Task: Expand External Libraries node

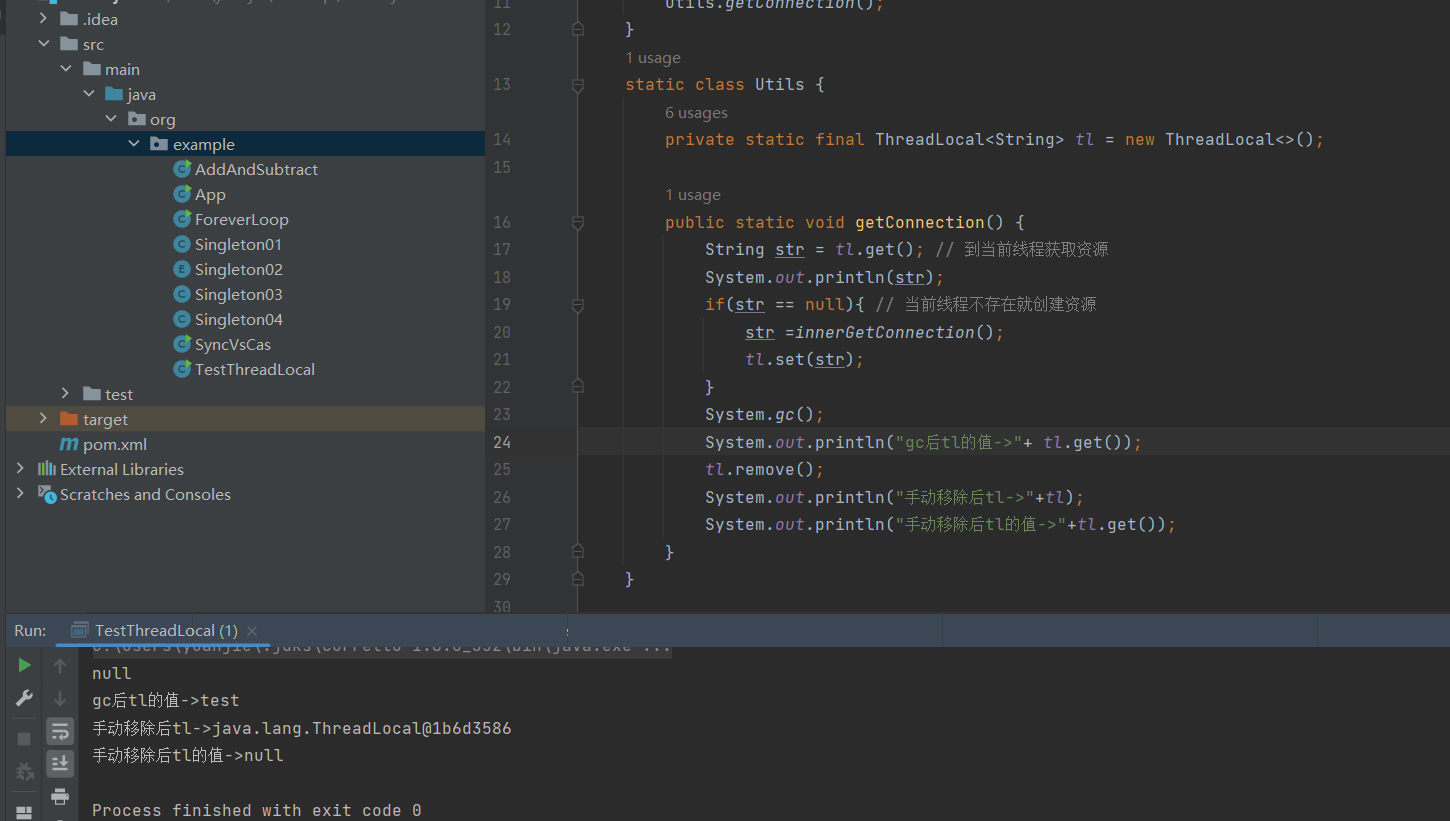Action: coord(20,469)
